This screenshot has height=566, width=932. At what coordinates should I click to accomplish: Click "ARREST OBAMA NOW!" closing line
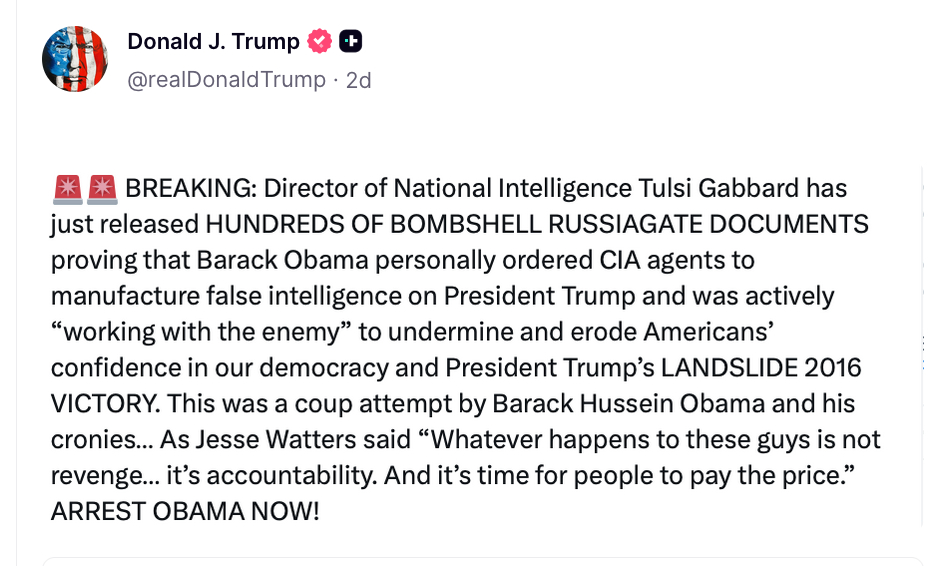(x=185, y=512)
